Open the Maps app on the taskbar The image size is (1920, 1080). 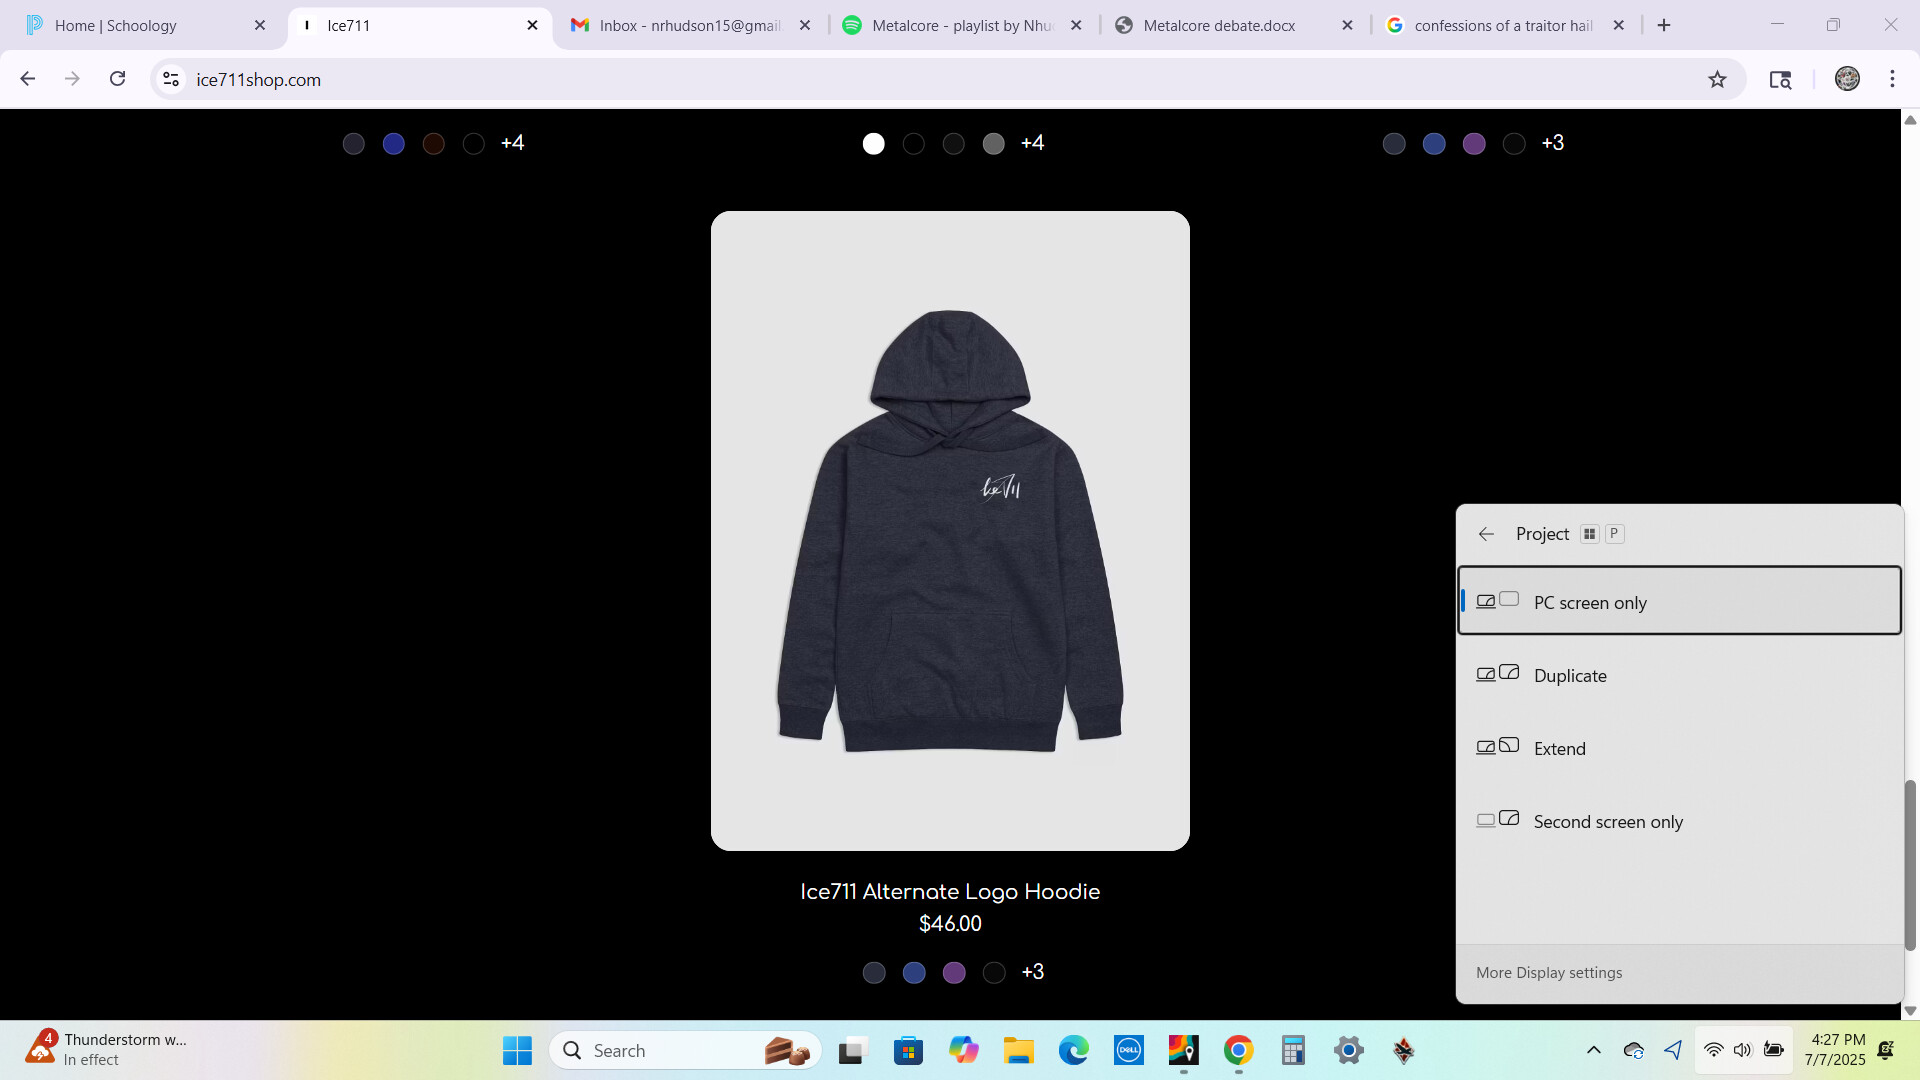pyautogui.click(x=1183, y=1050)
